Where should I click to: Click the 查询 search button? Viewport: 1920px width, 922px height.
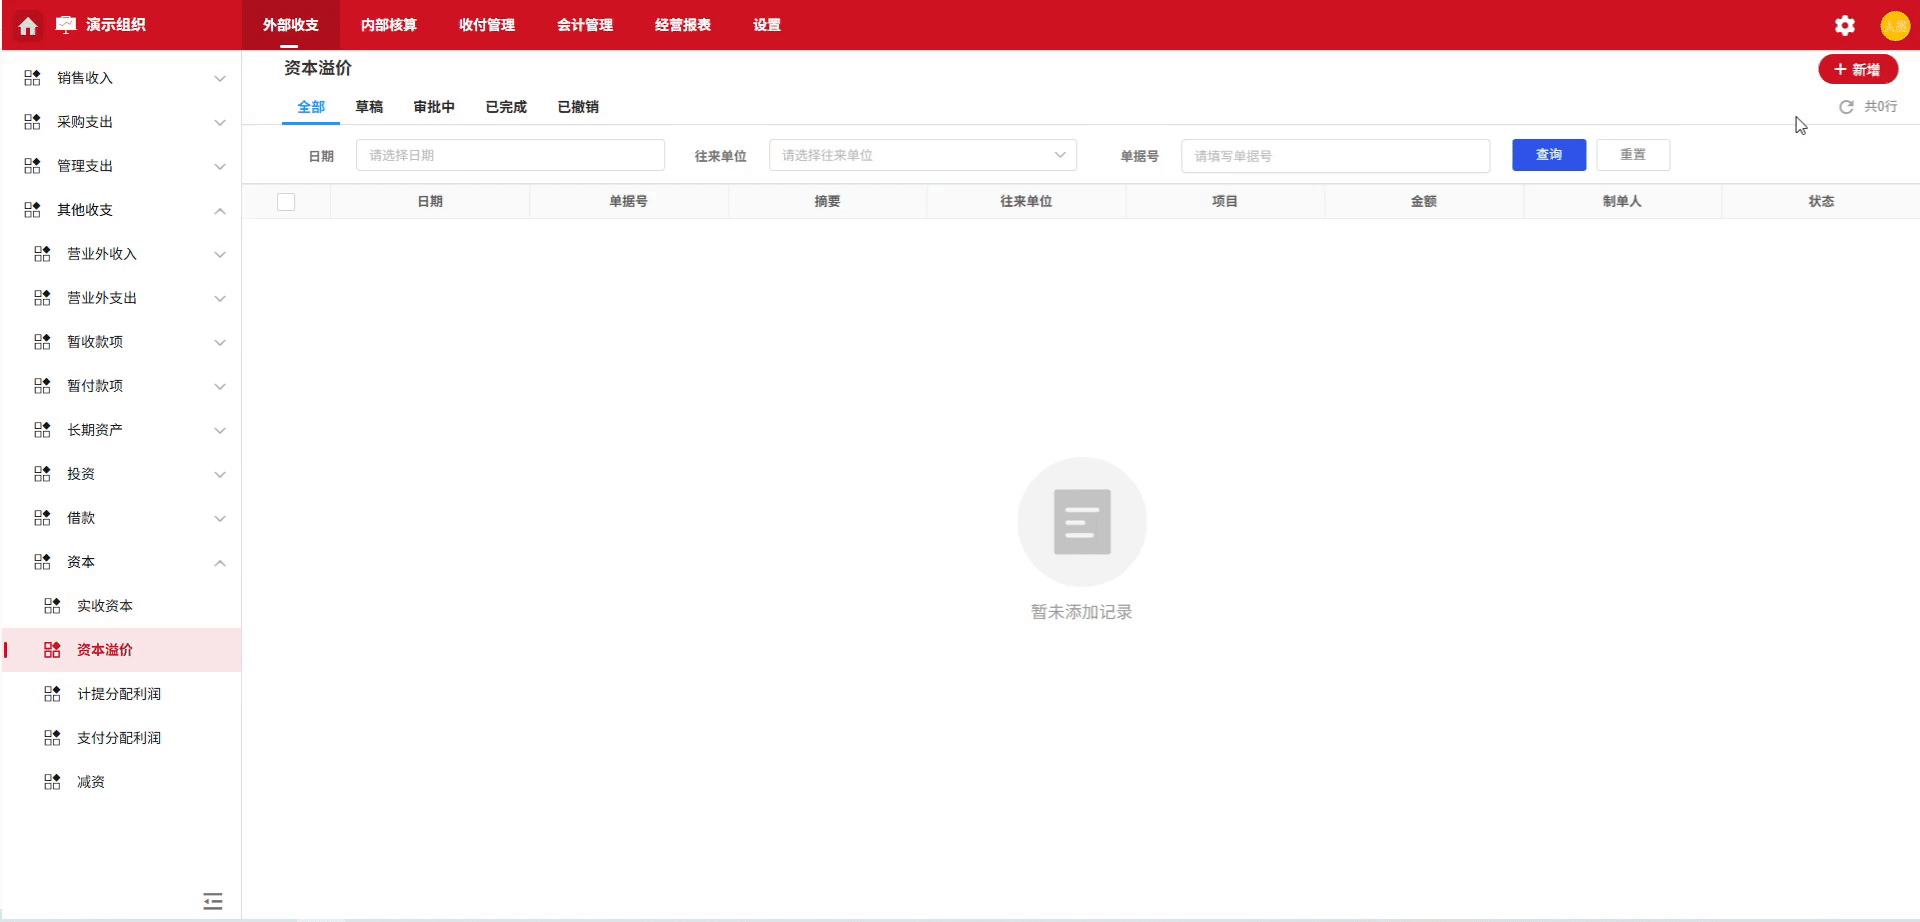(1549, 154)
